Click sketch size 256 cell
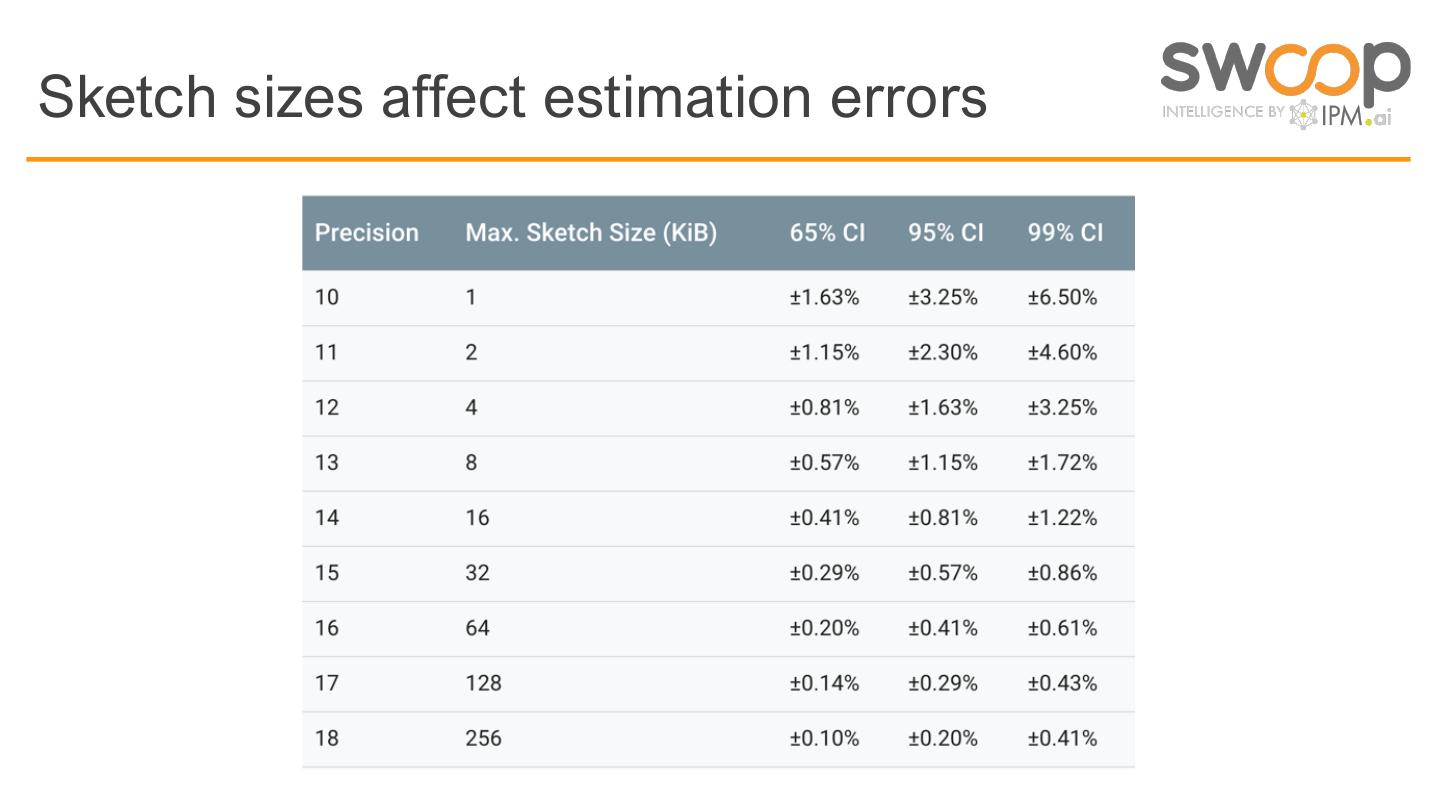The height and width of the screenshot is (811, 1440). (x=483, y=738)
